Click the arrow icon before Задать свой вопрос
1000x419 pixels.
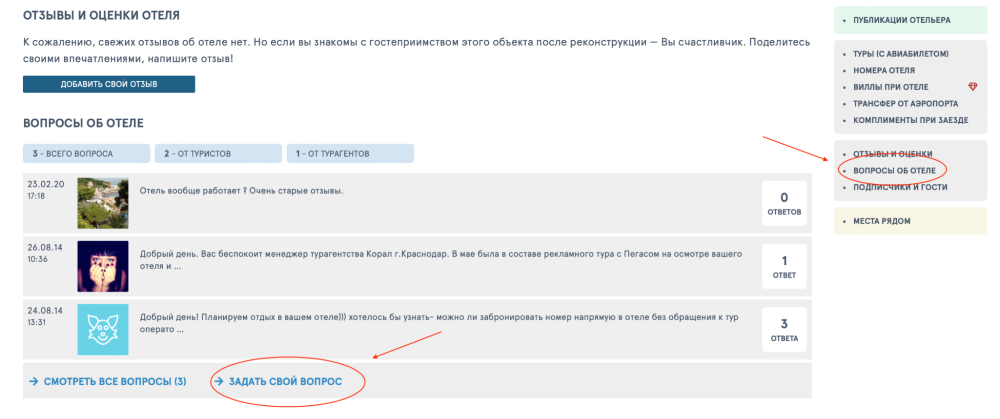tap(219, 381)
